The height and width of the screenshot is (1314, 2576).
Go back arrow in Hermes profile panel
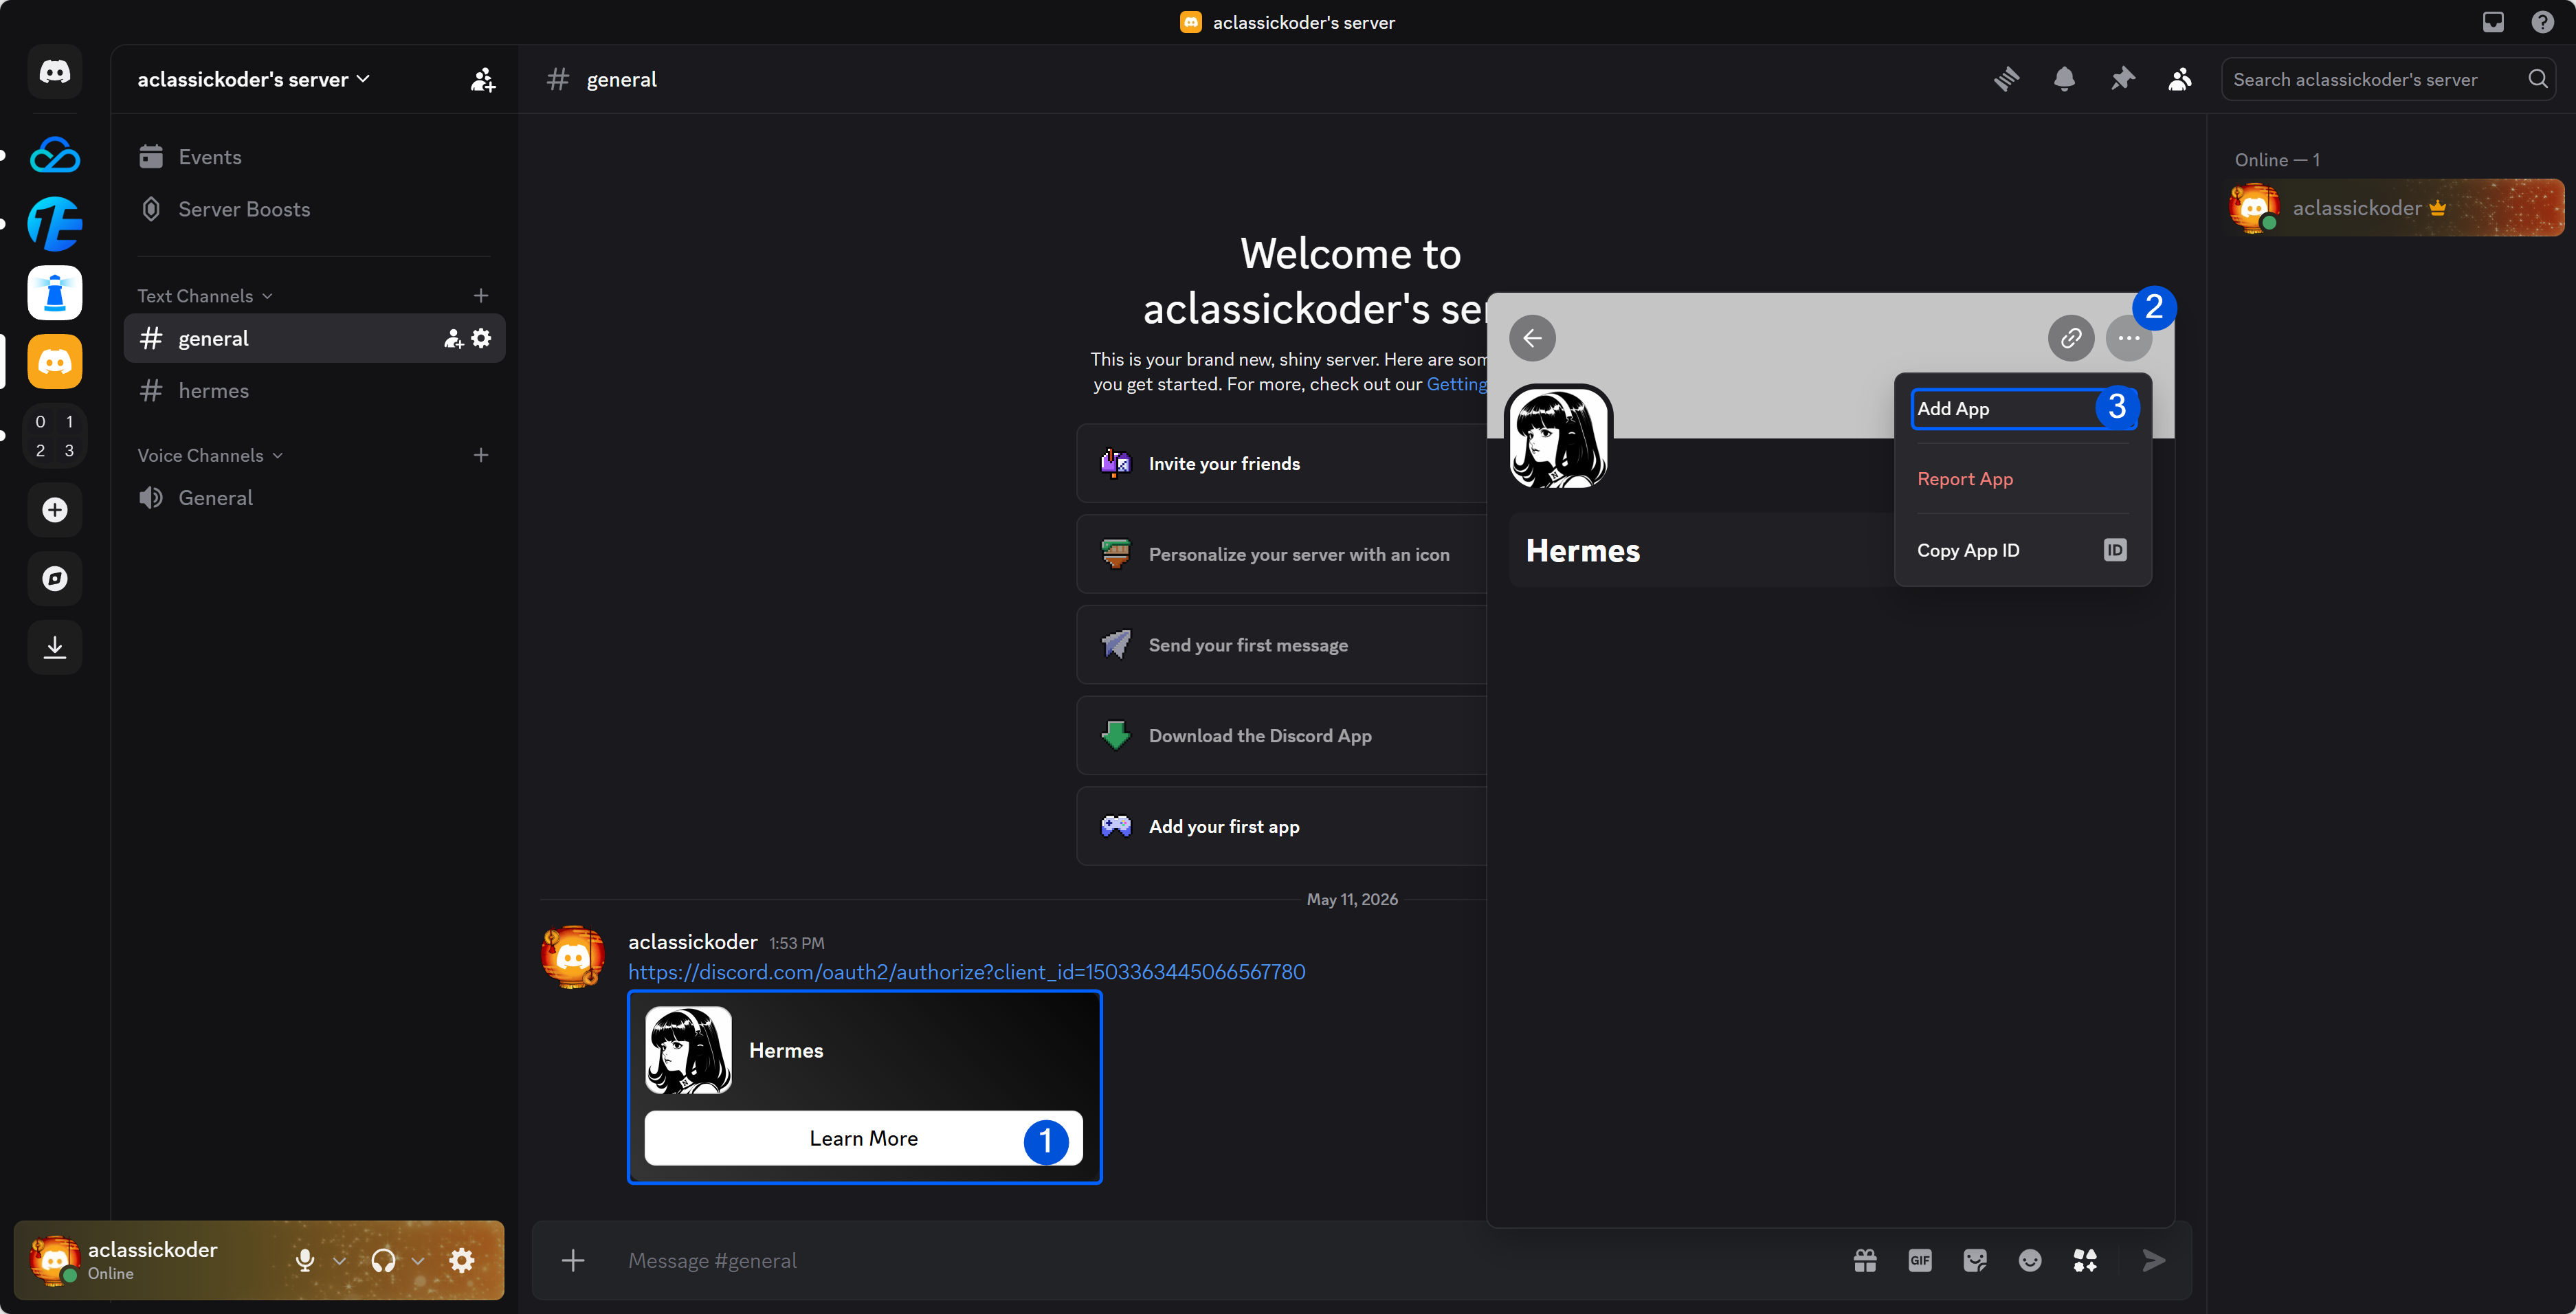1532,338
